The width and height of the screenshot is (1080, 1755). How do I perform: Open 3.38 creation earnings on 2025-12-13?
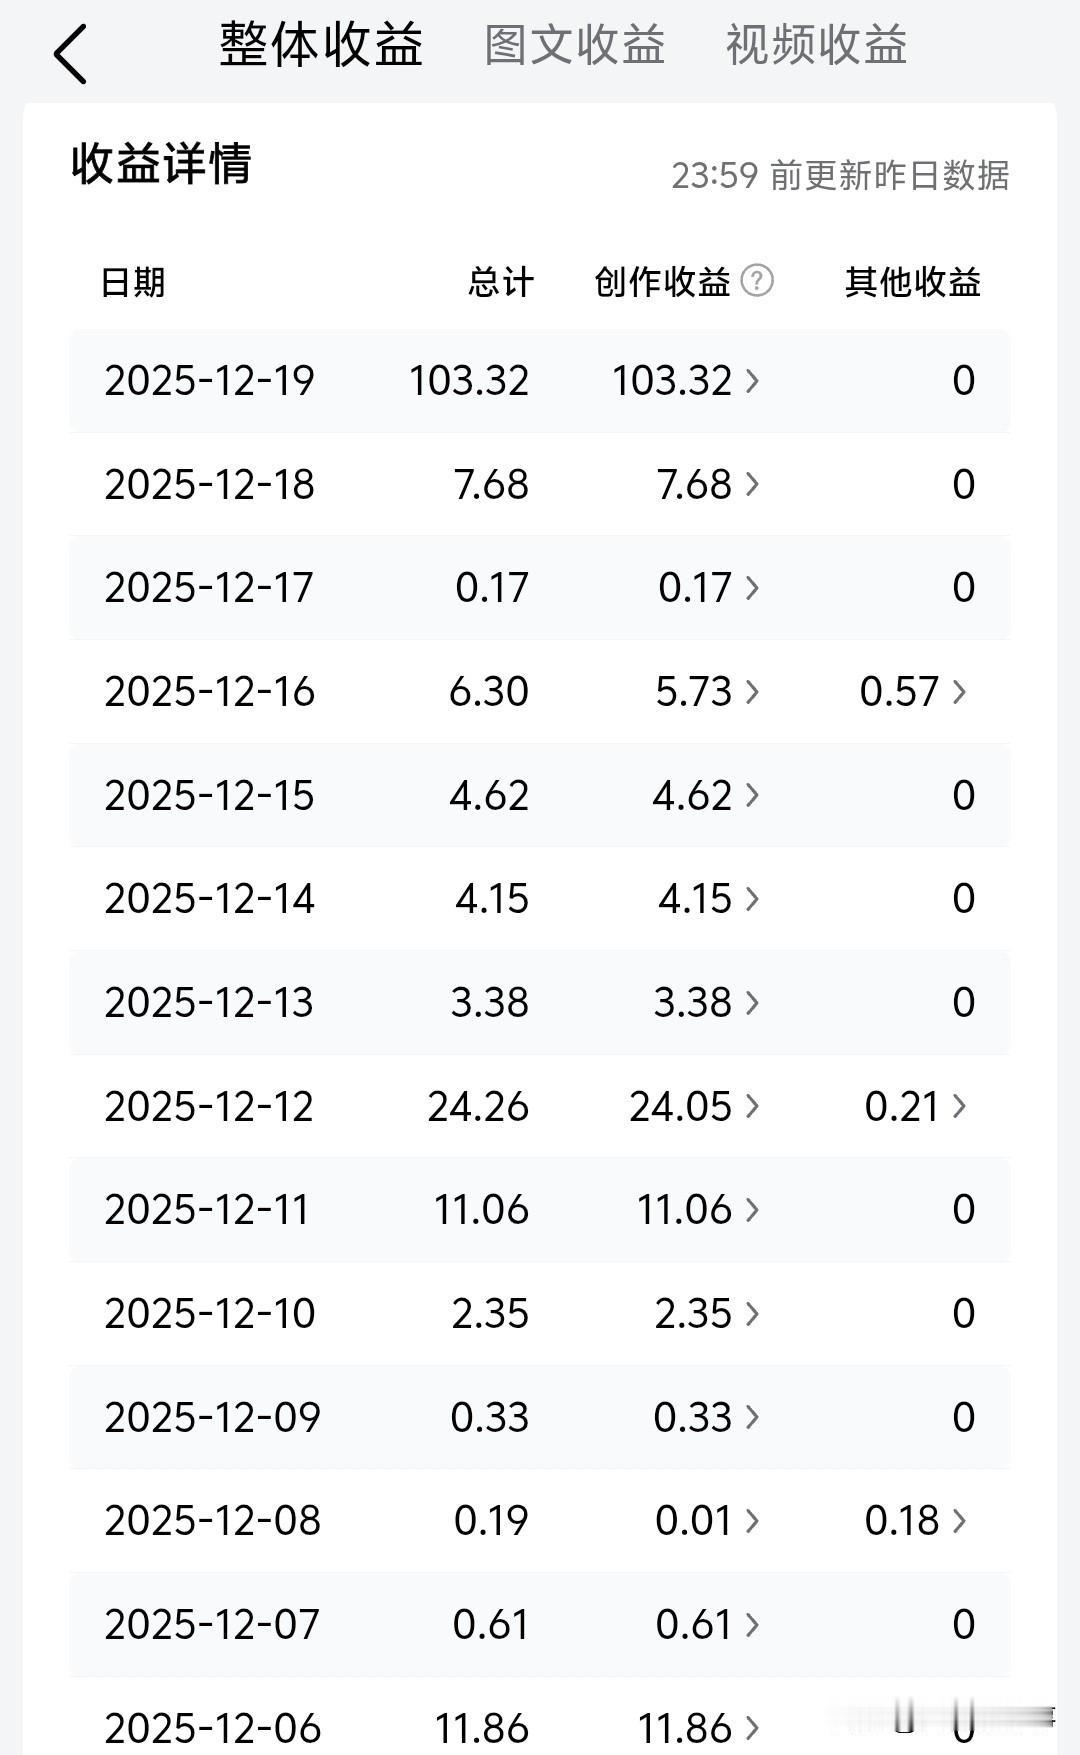(x=707, y=1003)
